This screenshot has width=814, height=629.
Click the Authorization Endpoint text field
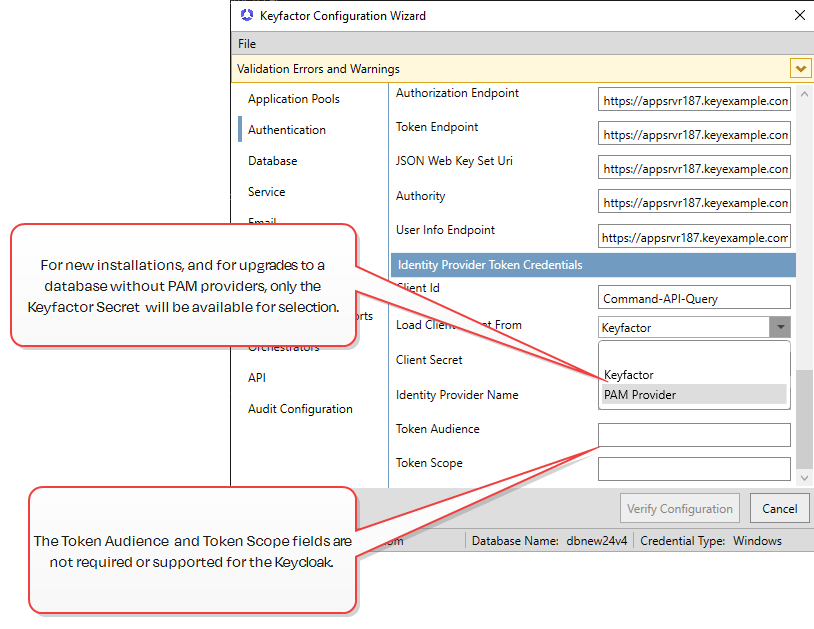[x=694, y=100]
